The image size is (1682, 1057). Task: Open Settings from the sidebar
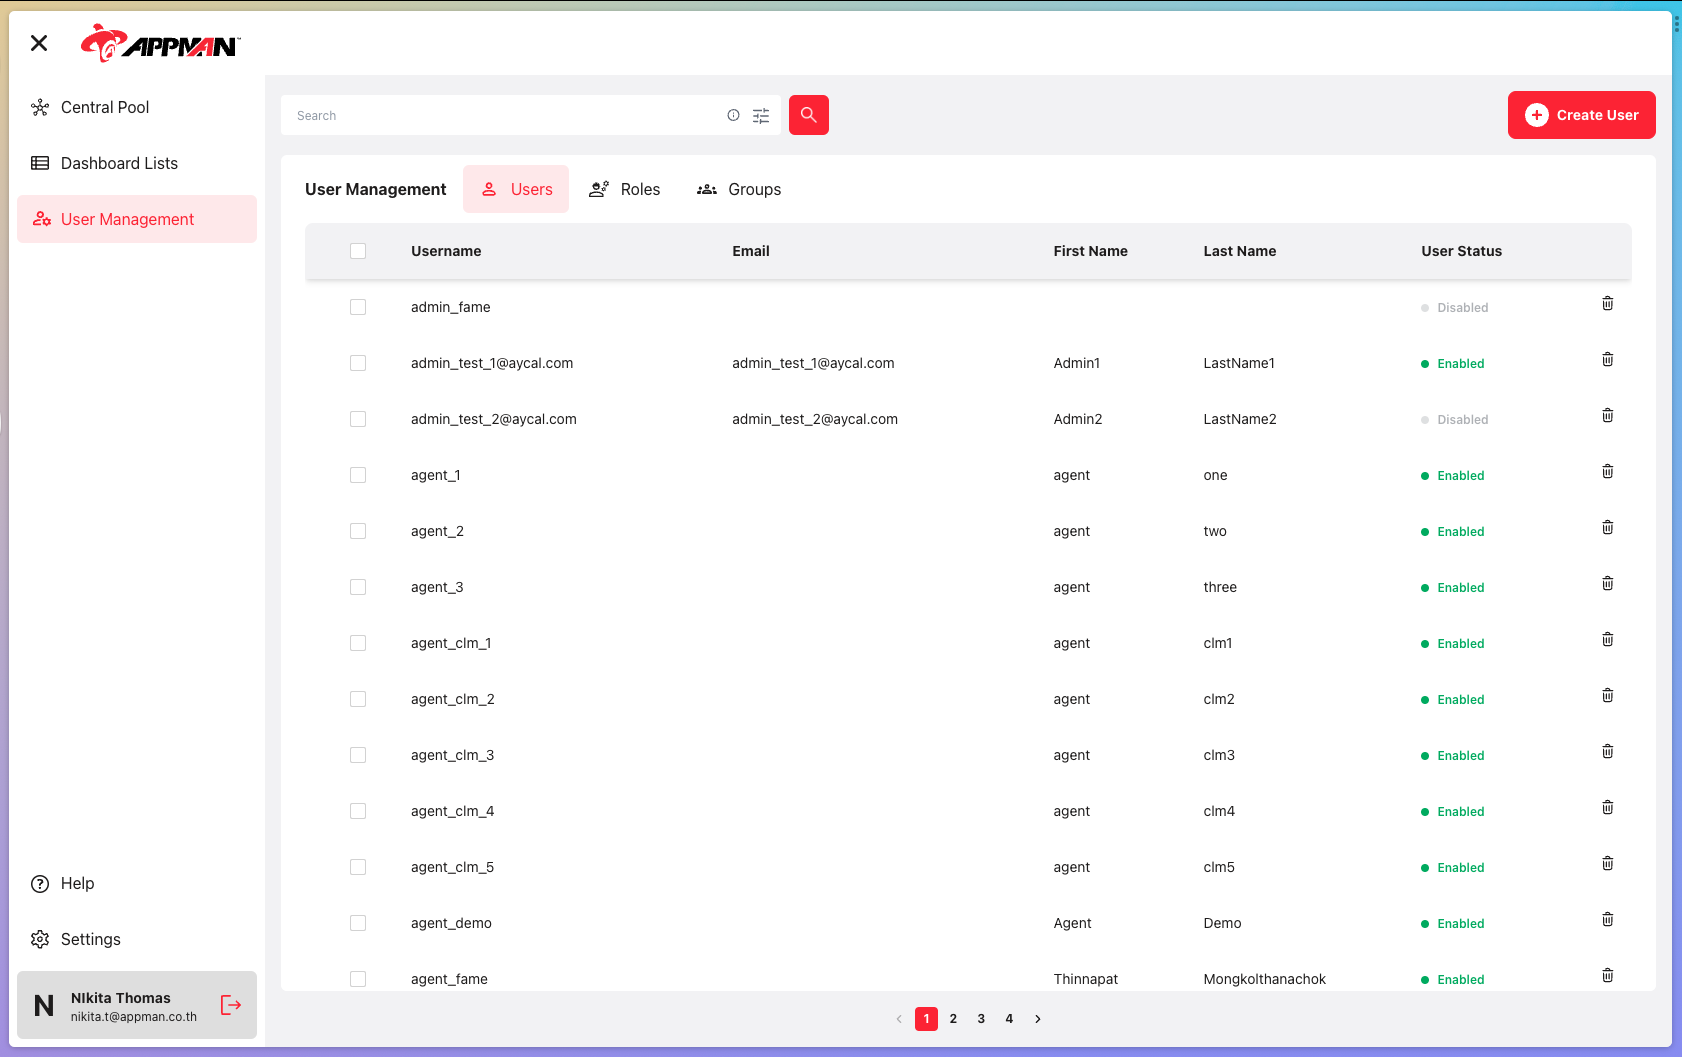pyautogui.click(x=137, y=939)
